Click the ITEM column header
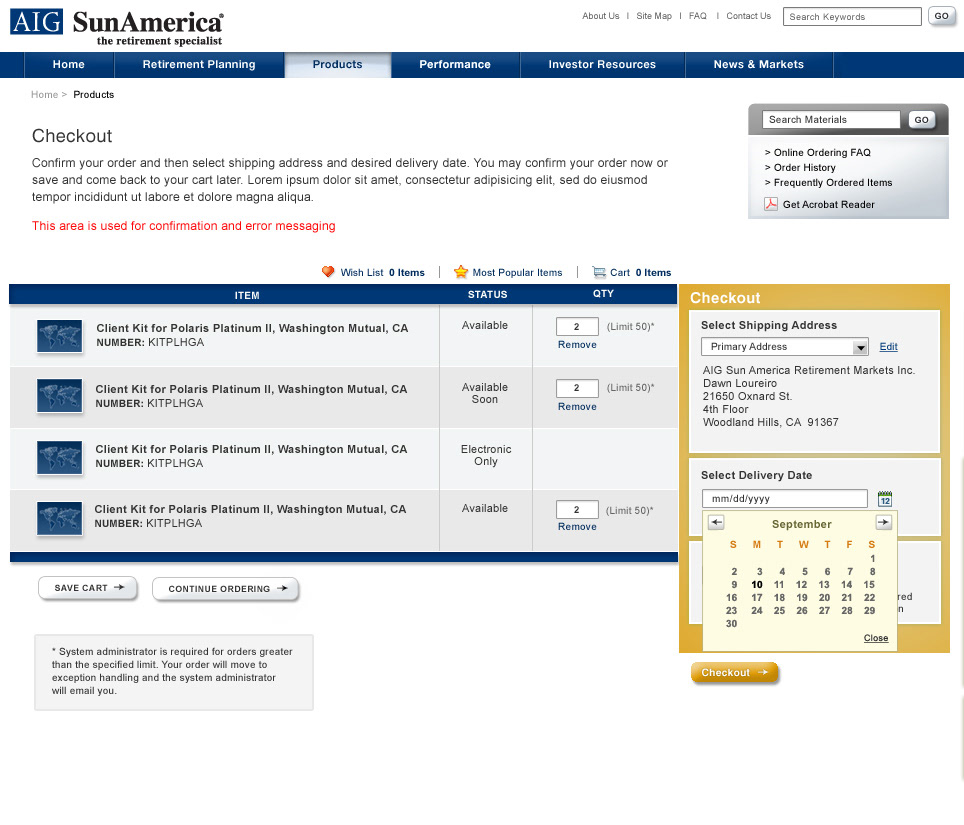 (x=247, y=296)
